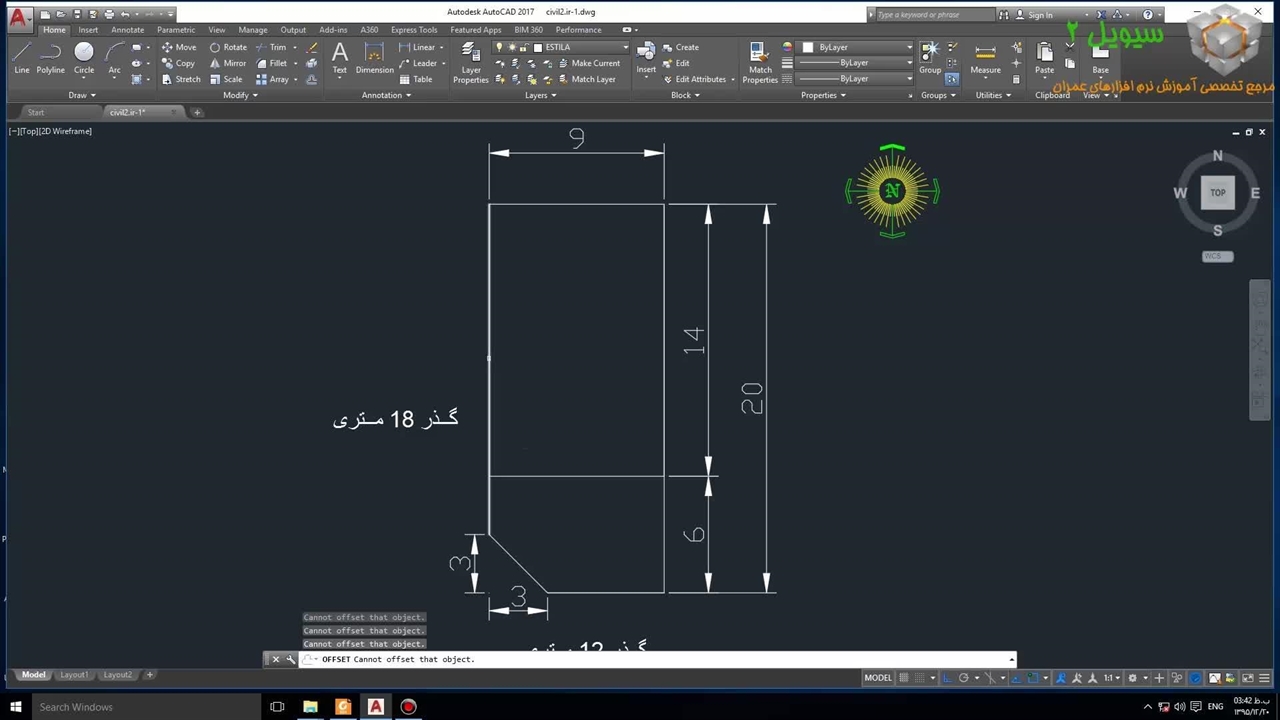The height and width of the screenshot is (720, 1280).
Task: Select the Line tool
Action: [22, 57]
